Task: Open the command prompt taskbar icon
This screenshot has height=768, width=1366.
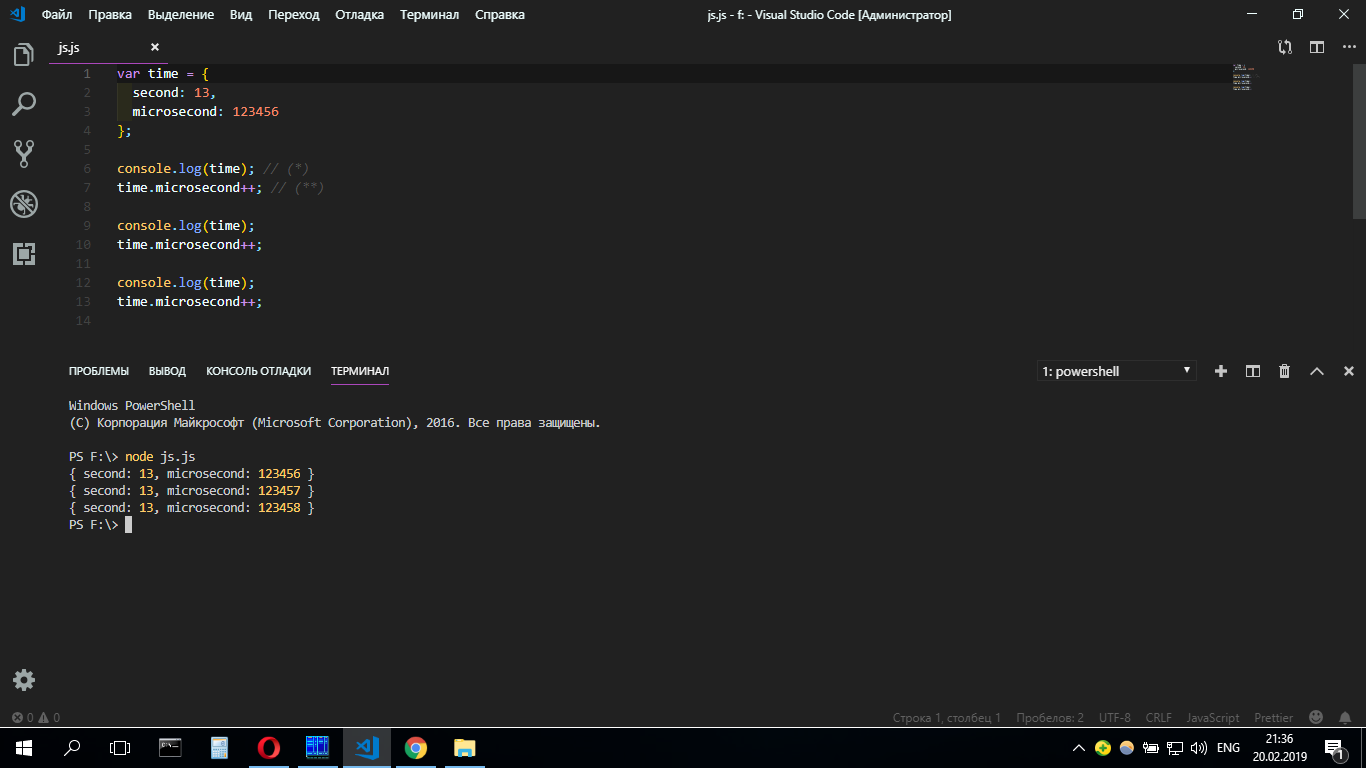Action: pos(171,748)
